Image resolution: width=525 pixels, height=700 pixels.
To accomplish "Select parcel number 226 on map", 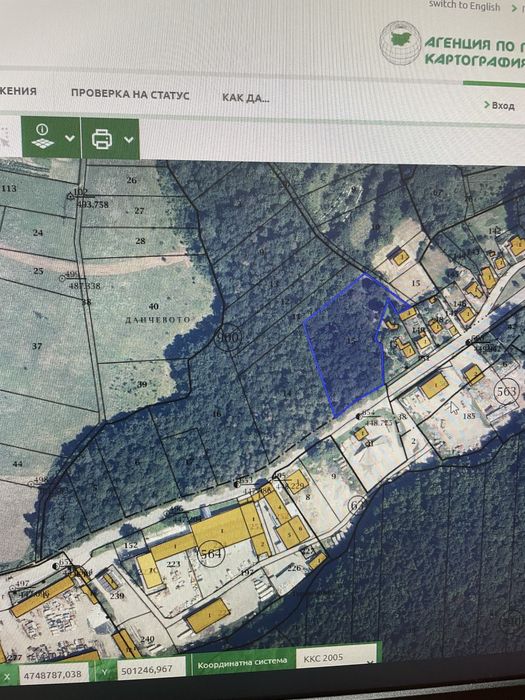I will click(295, 568).
